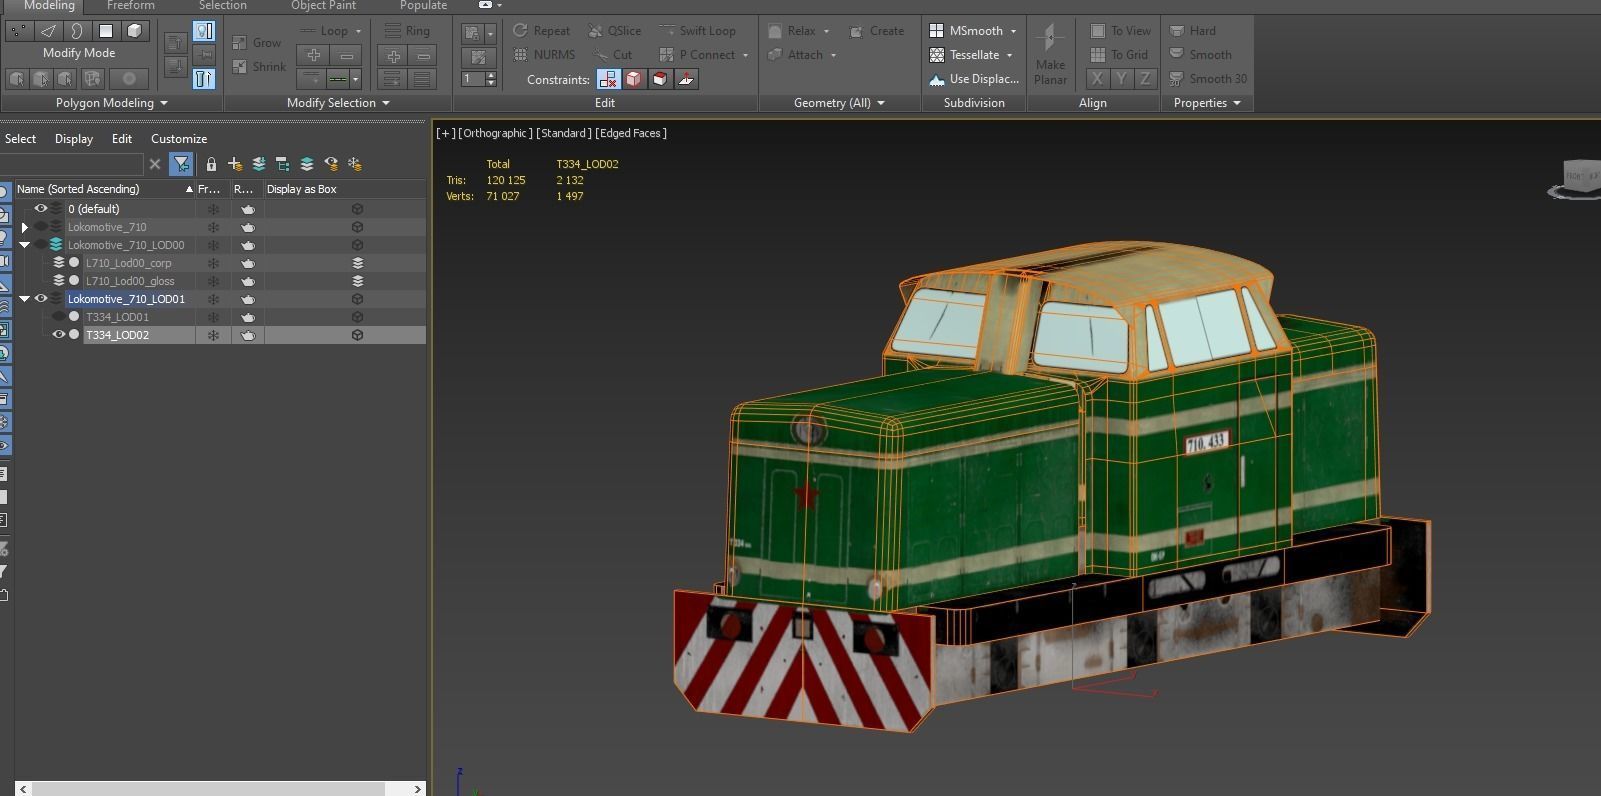The width and height of the screenshot is (1601, 796).
Task: Click Freeze All Layers snowflake icon
Action: [x=355, y=164]
